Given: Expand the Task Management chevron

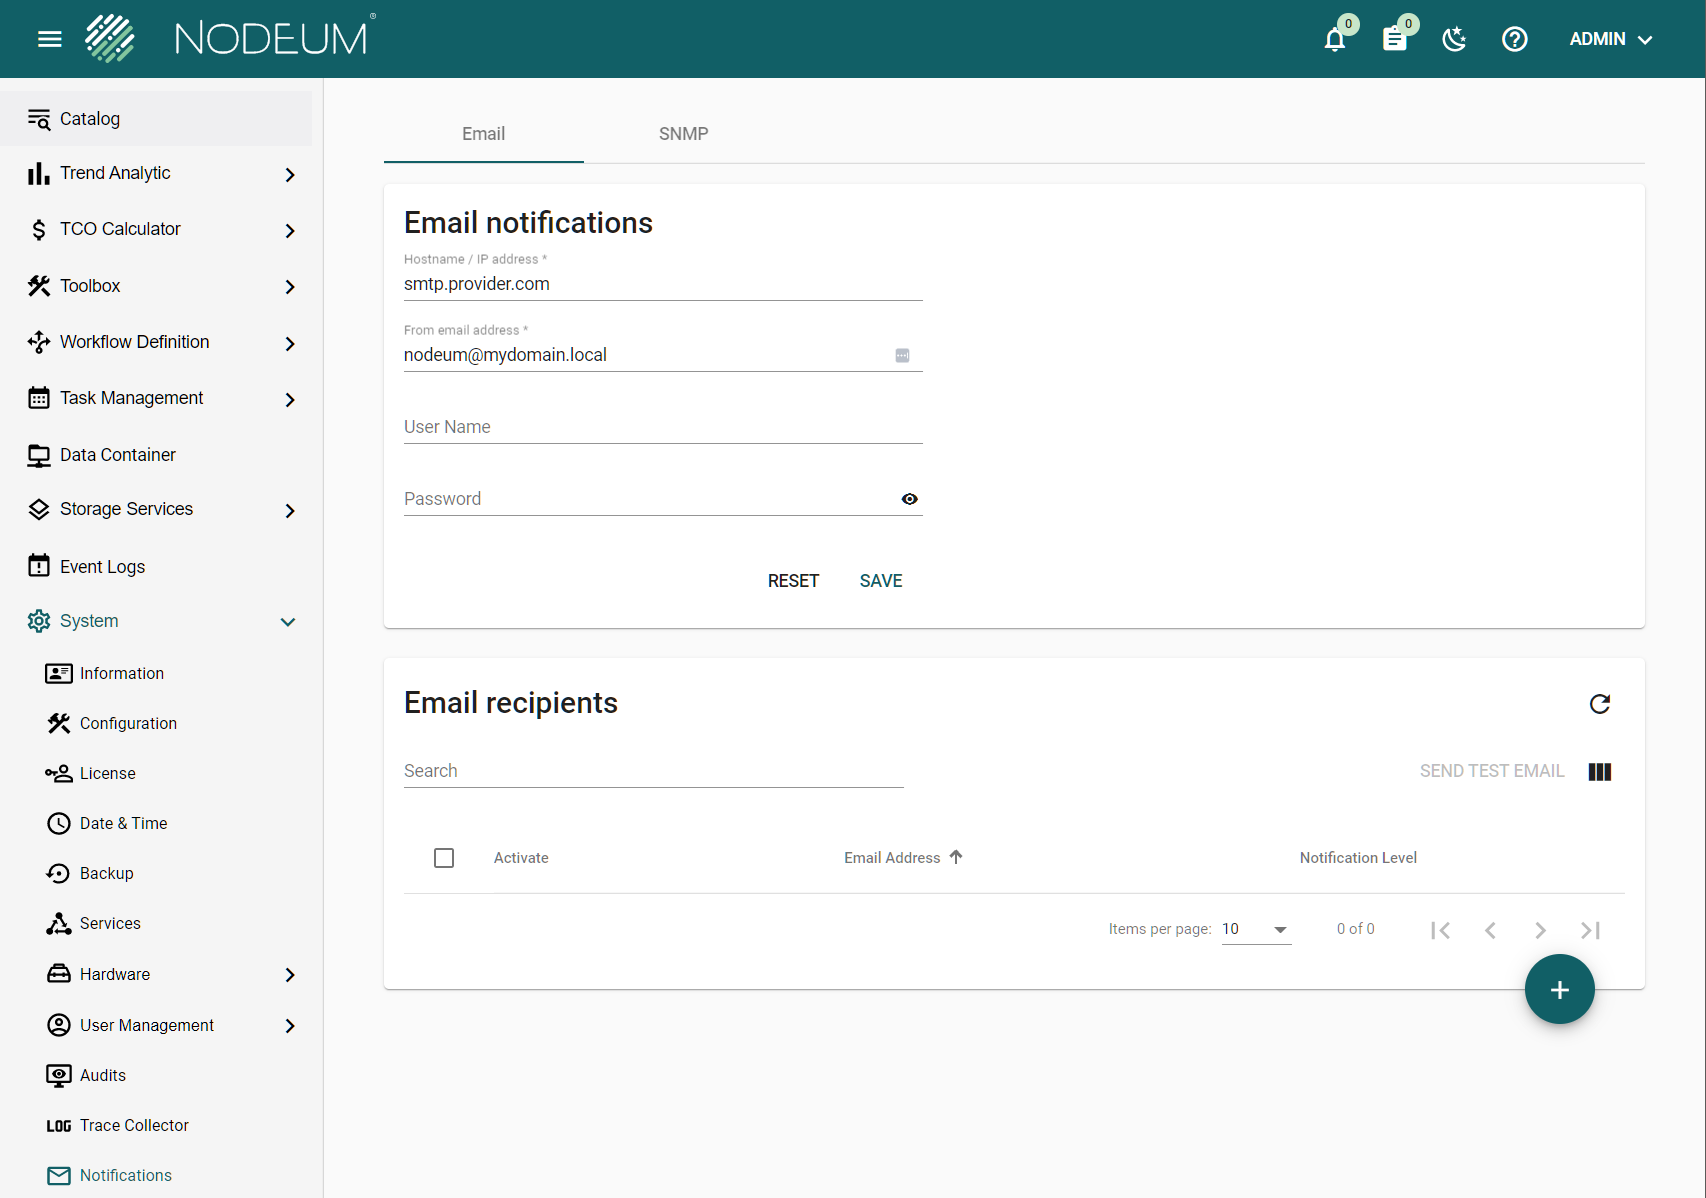Looking at the screenshot, I should 290,400.
